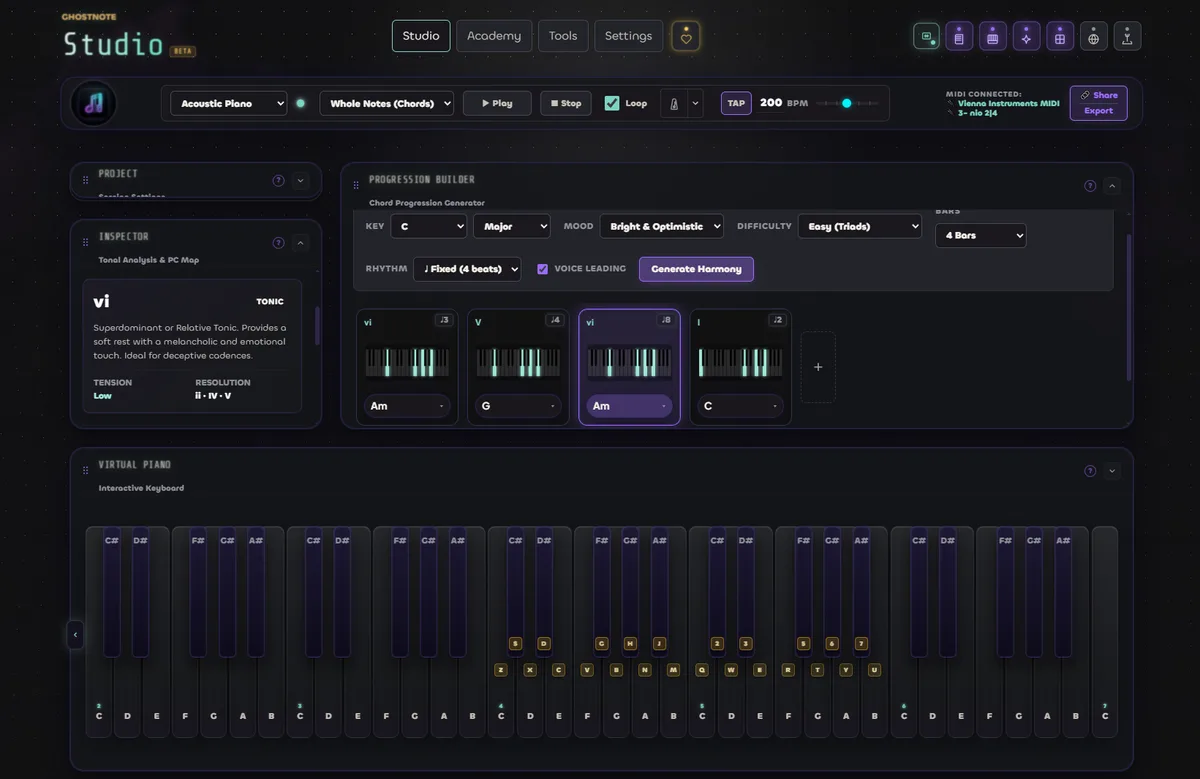Click the Inspector panel drag handle
1200x779 pixels.
click(86, 243)
